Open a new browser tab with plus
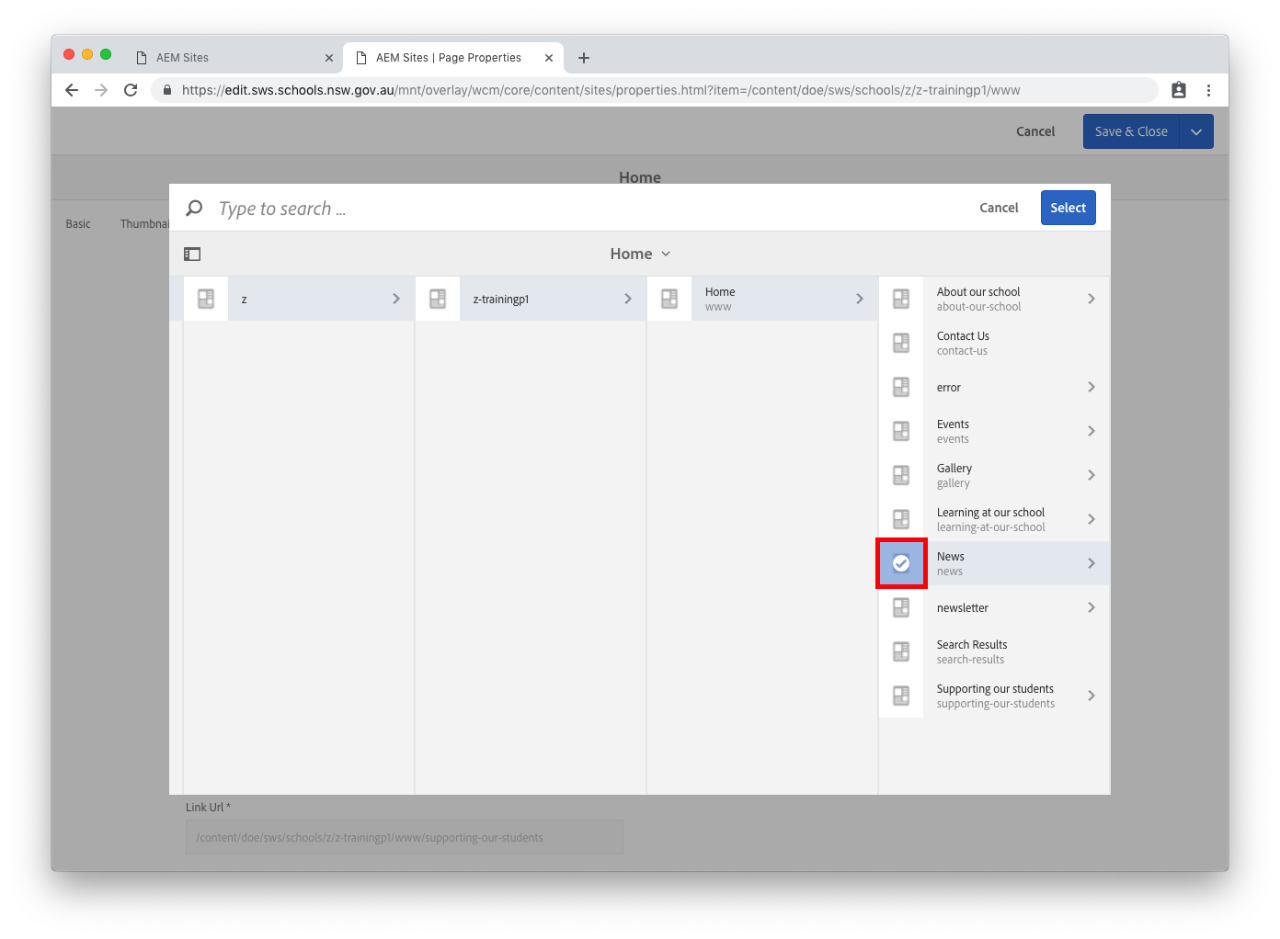This screenshot has width=1280, height=939. click(x=584, y=58)
